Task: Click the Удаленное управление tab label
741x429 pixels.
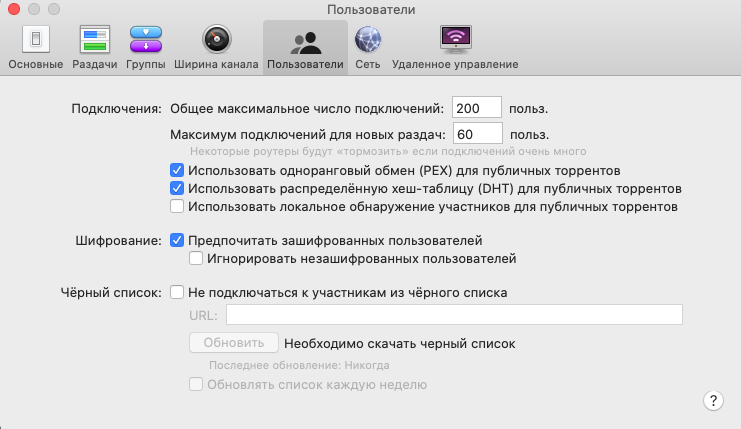Action: pyautogui.click(x=455, y=64)
